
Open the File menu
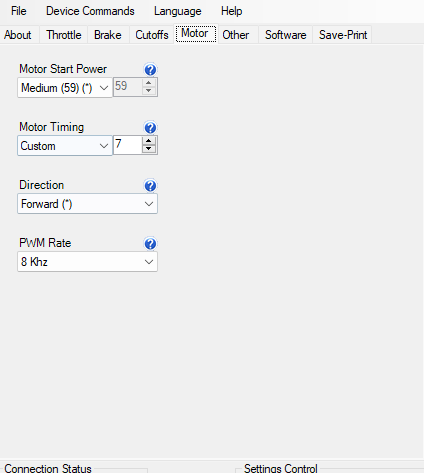[18, 11]
